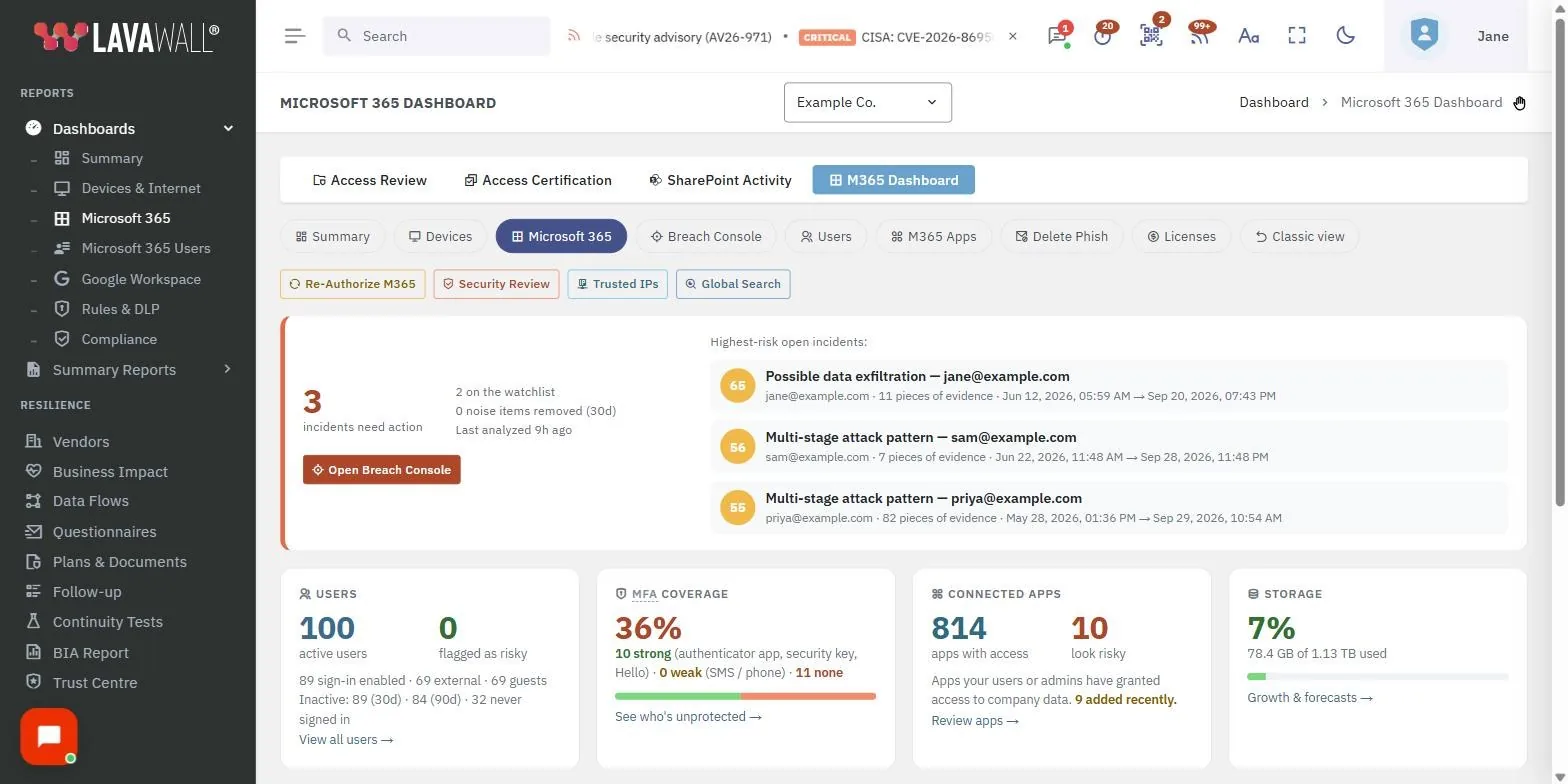This screenshot has width=1568, height=784.
Task: Follow See who's unprotected link
Action: coord(688,717)
